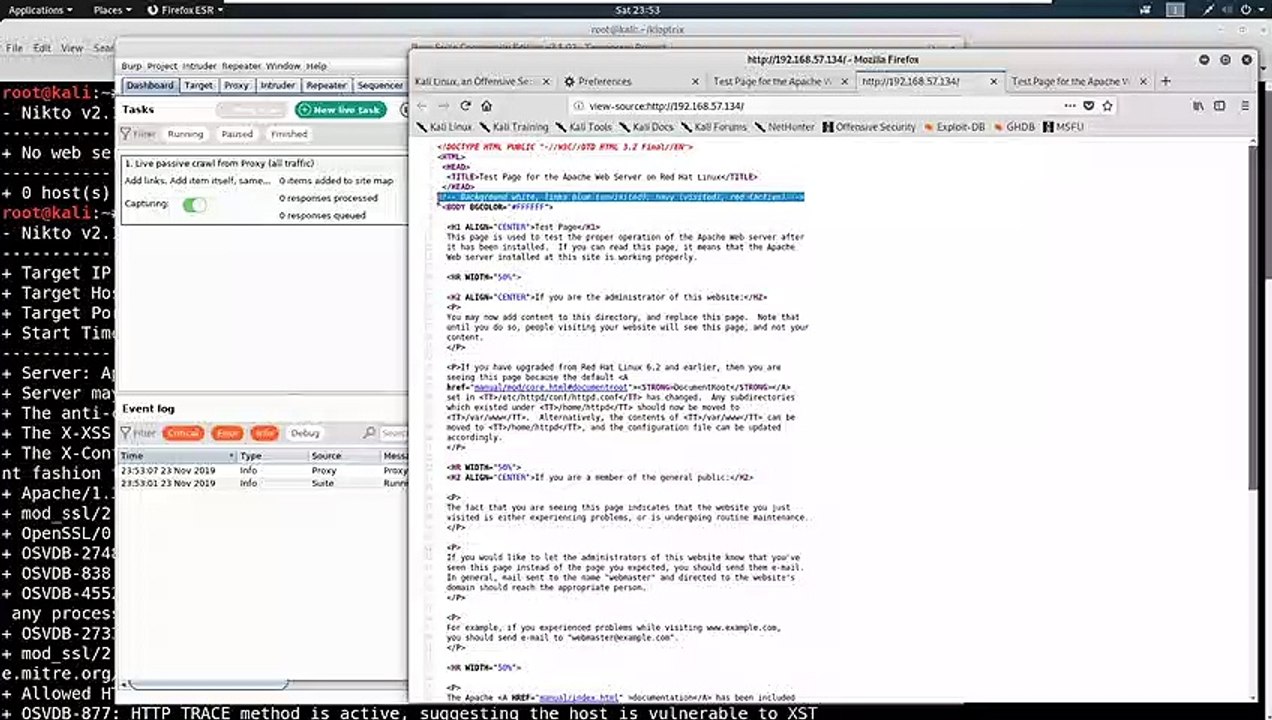
Task: Open the NetHunter bookmark
Action: 785,127
